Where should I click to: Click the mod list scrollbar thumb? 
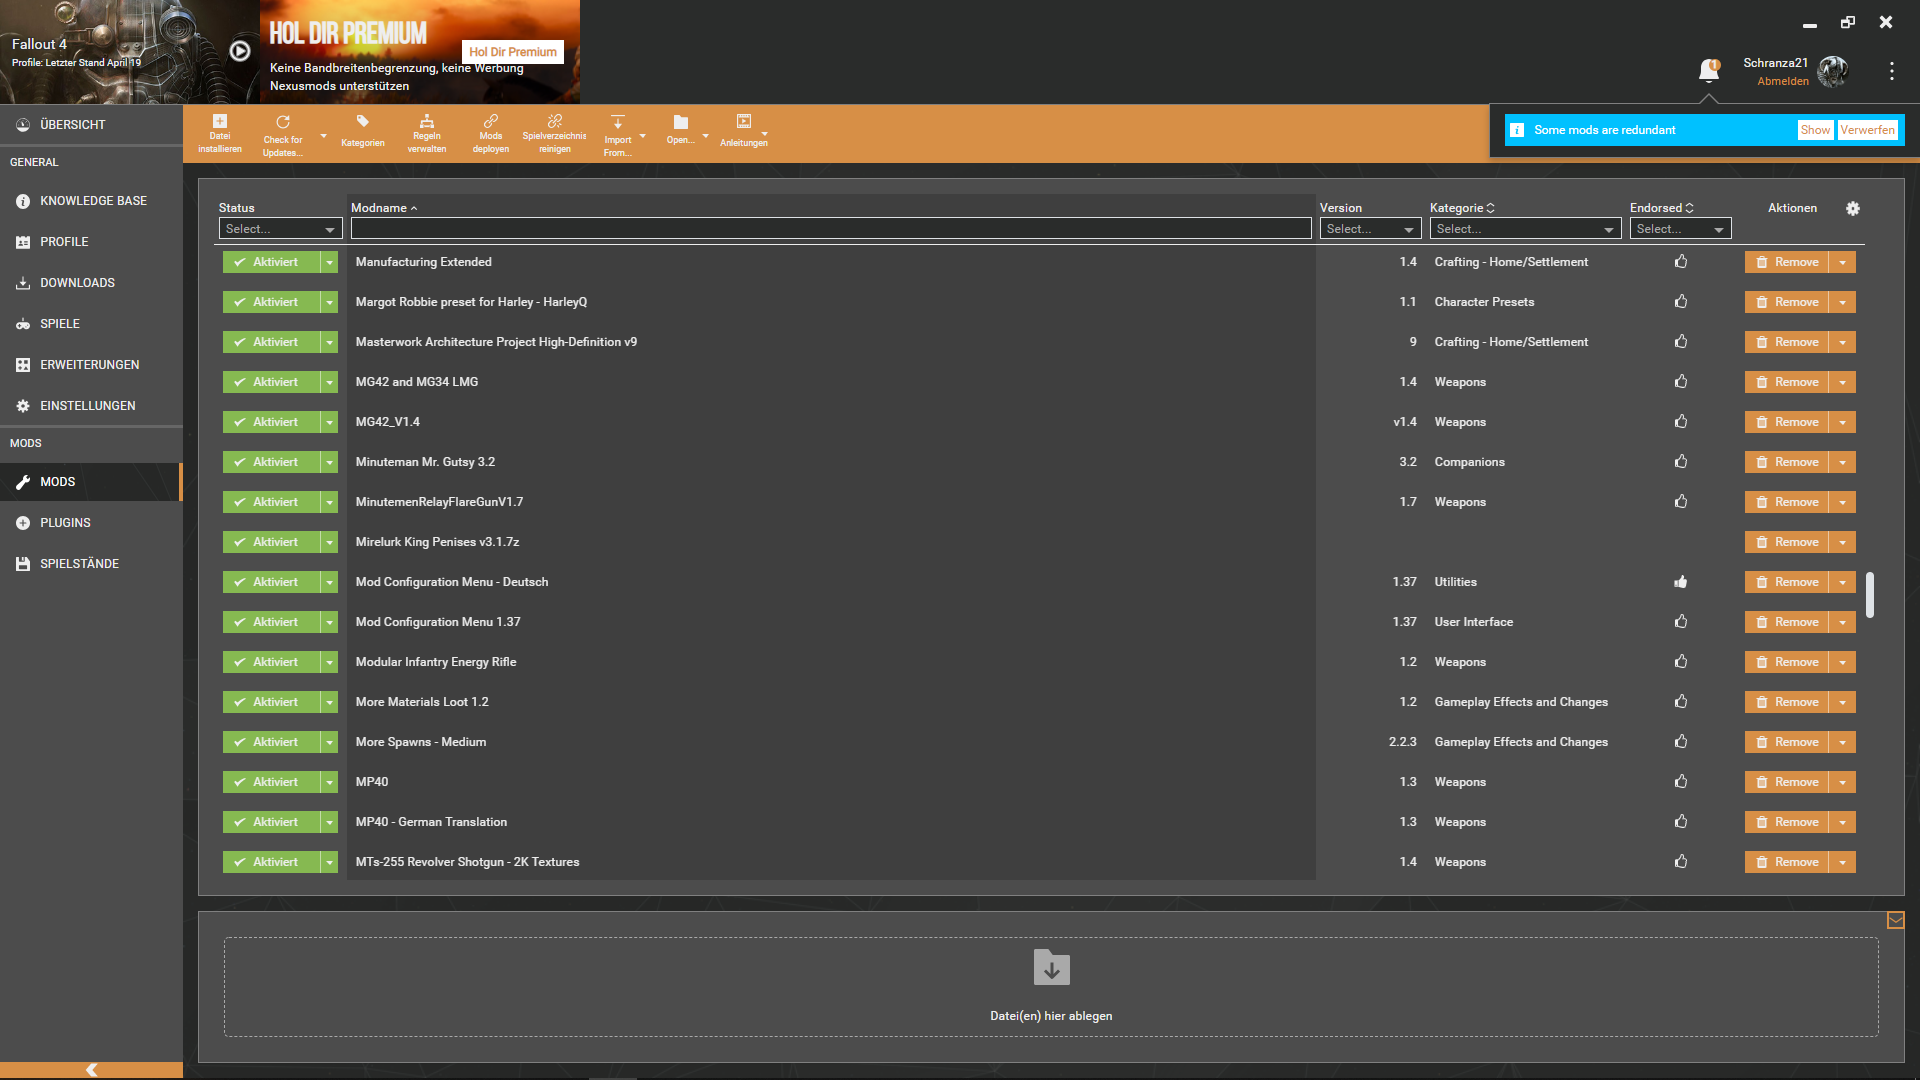pos(1870,595)
